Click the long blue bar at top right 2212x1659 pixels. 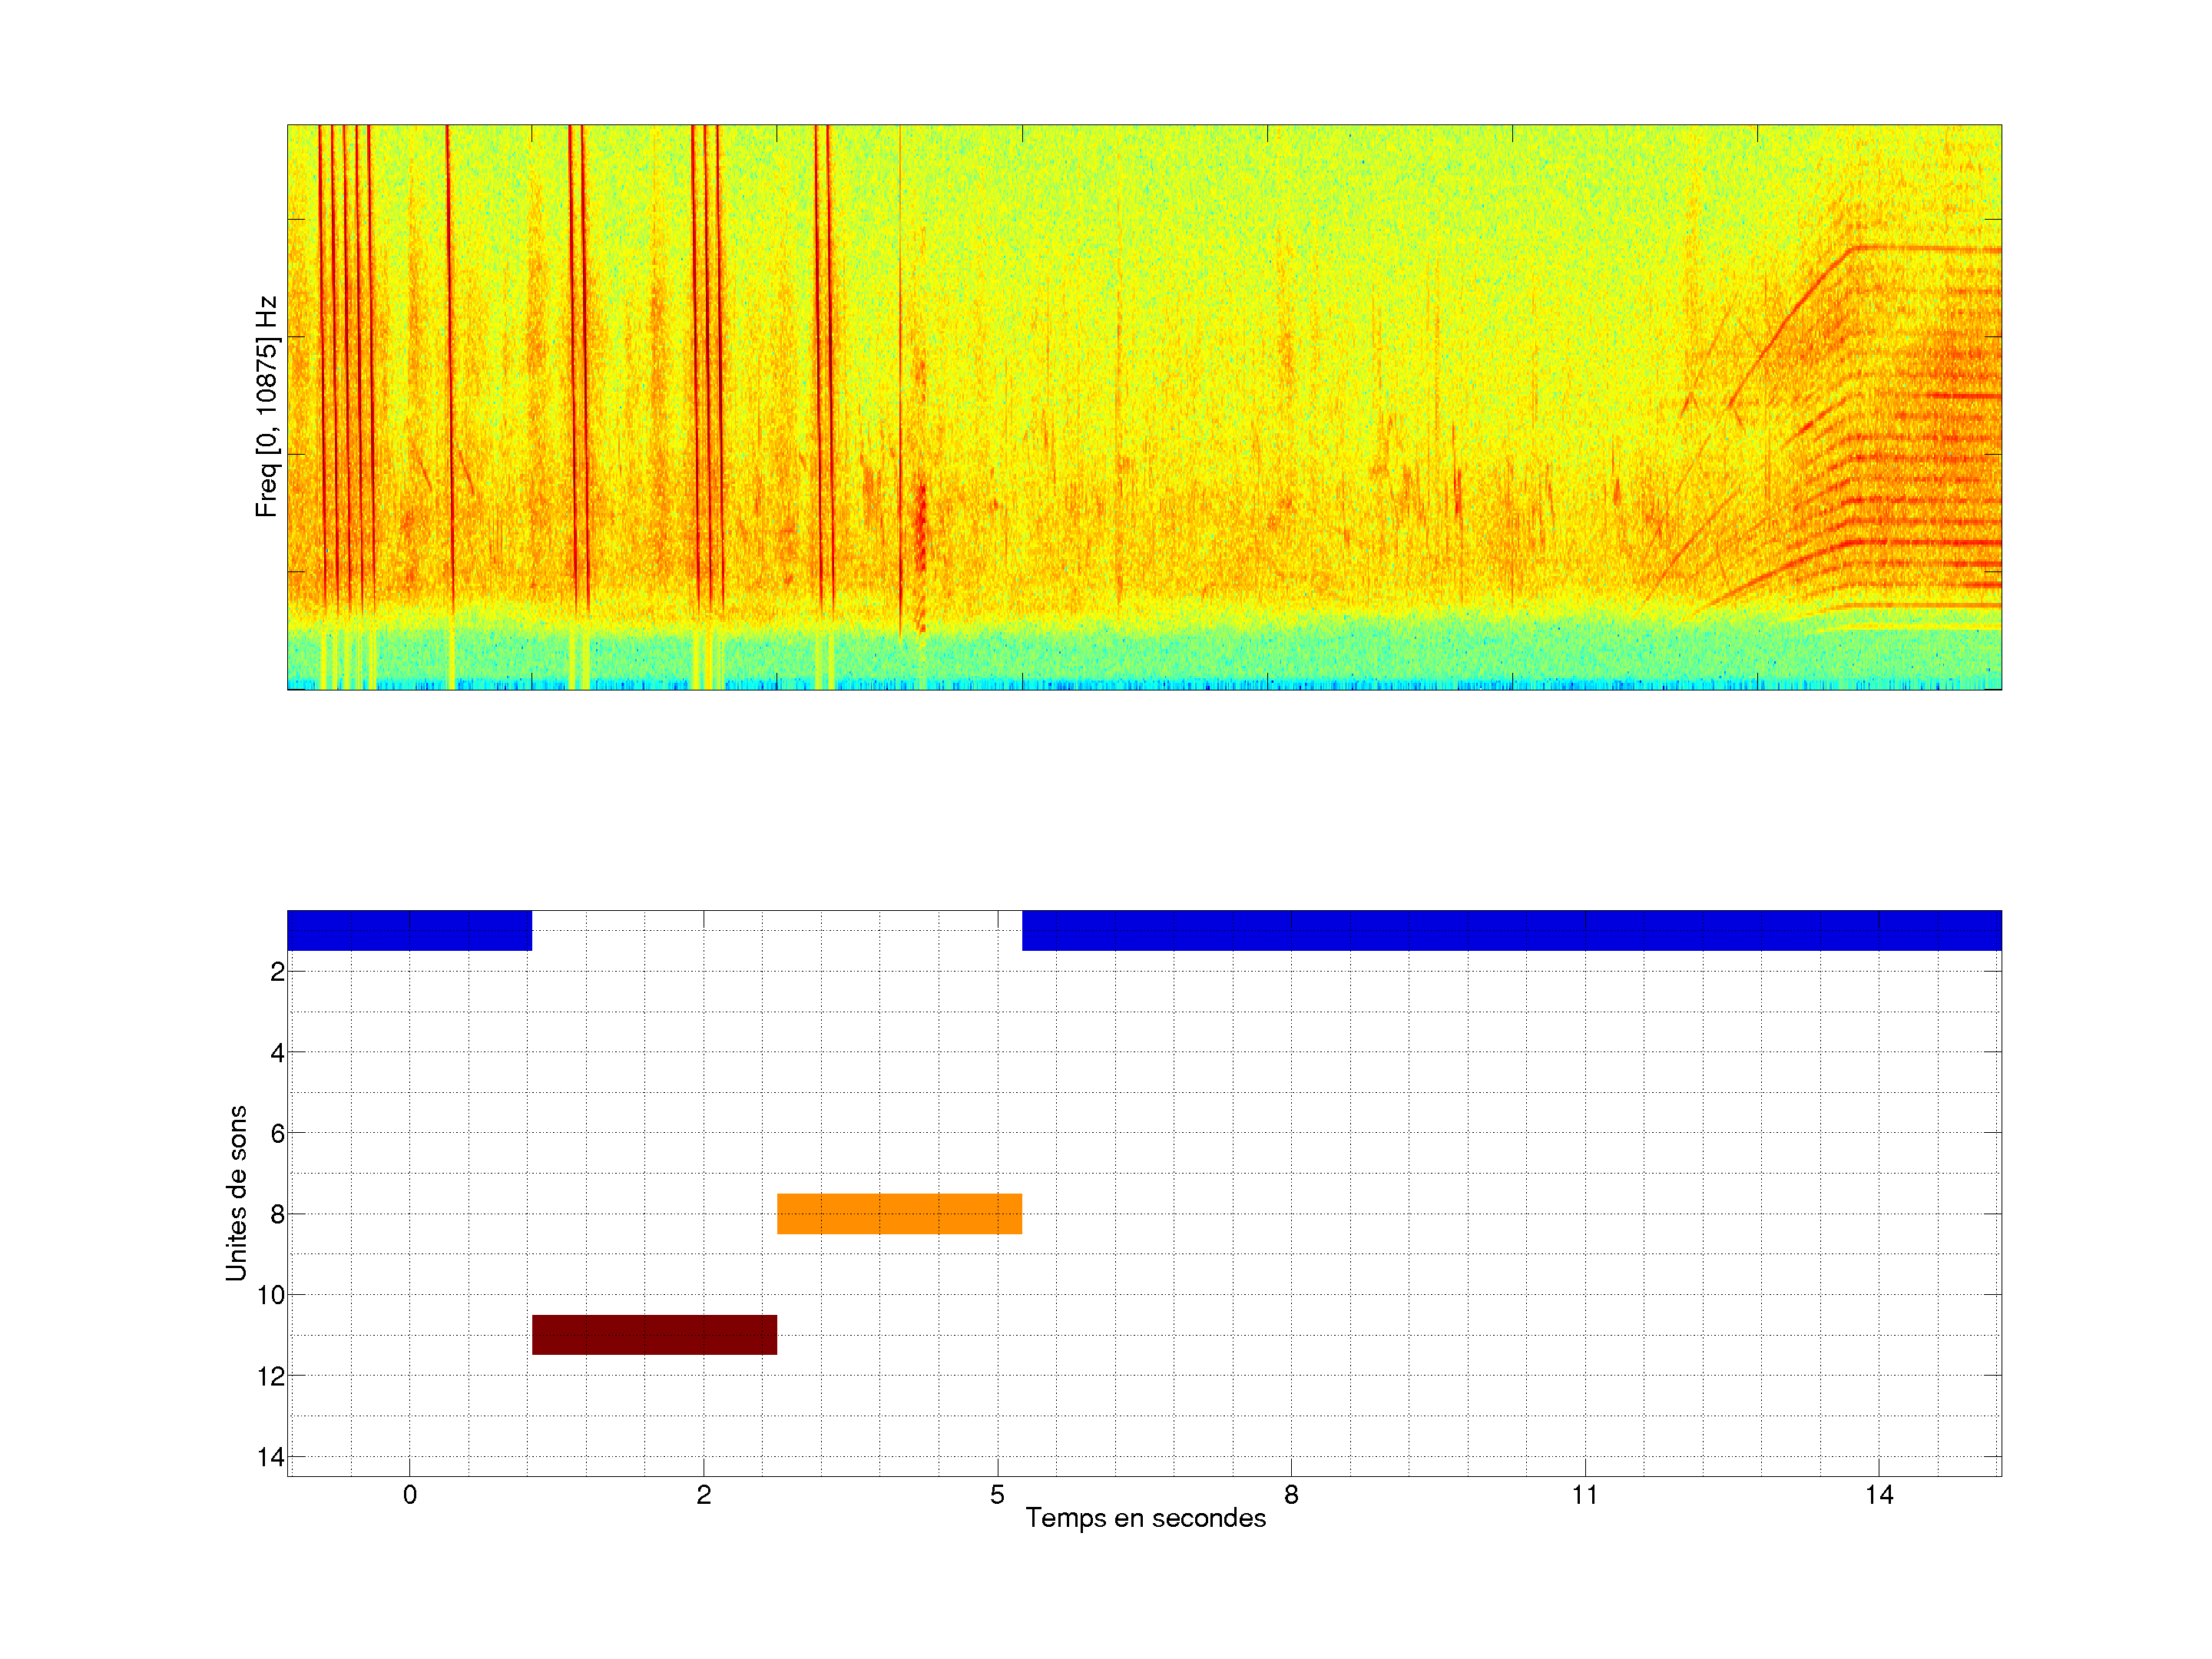pos(1511,930)
